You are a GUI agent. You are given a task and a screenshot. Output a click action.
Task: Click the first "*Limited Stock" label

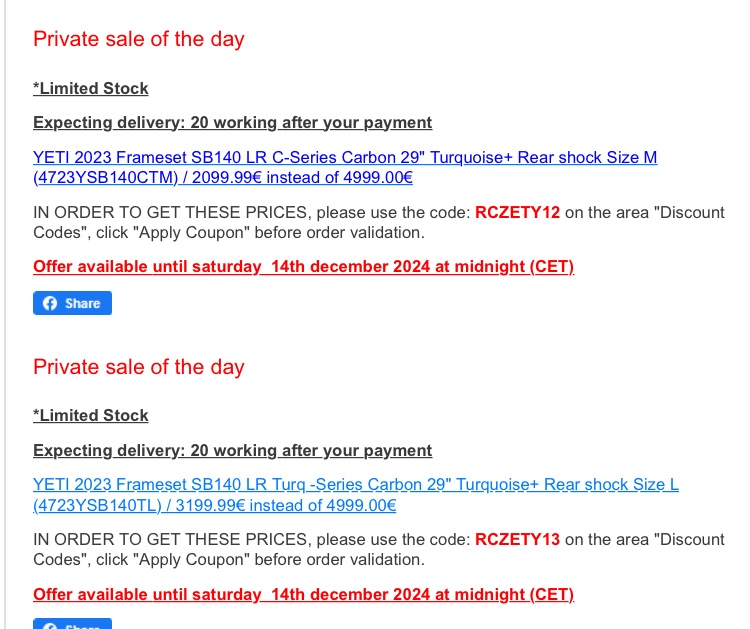pos(91,88)
